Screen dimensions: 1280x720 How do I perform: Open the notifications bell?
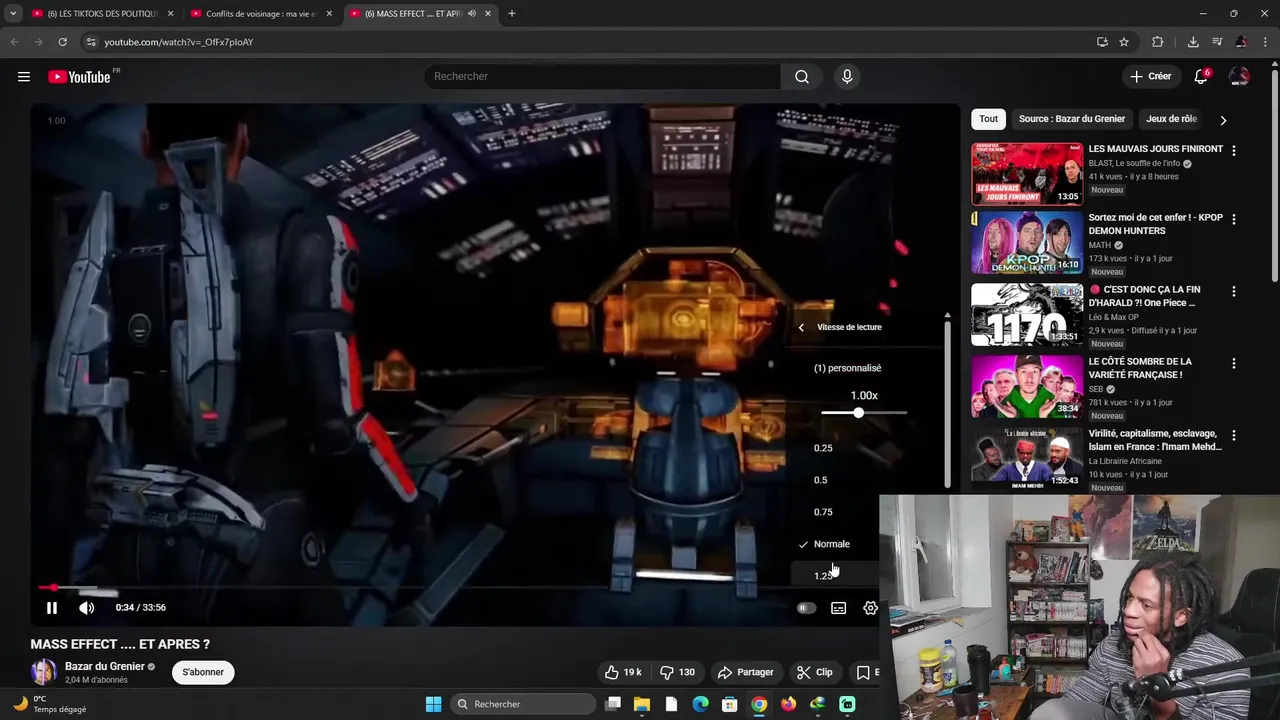1201,76
